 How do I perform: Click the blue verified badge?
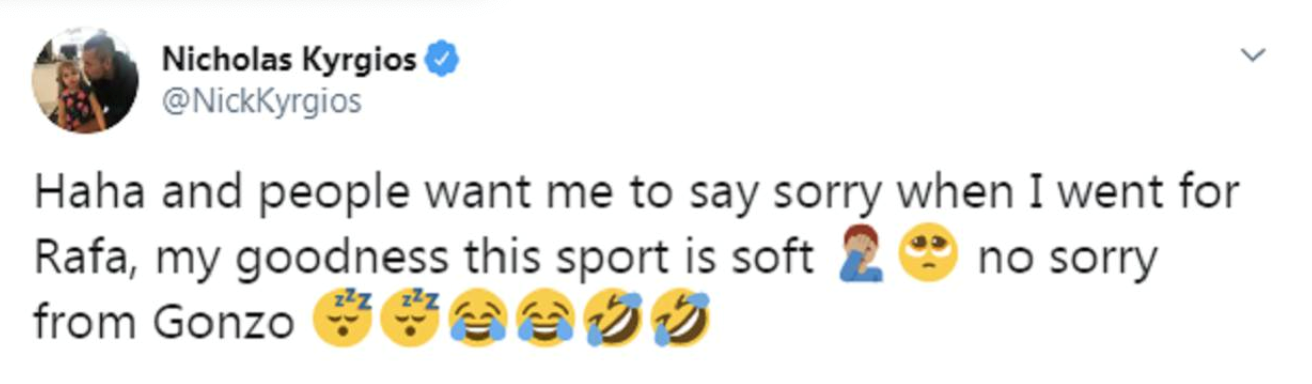click(443, 61)
